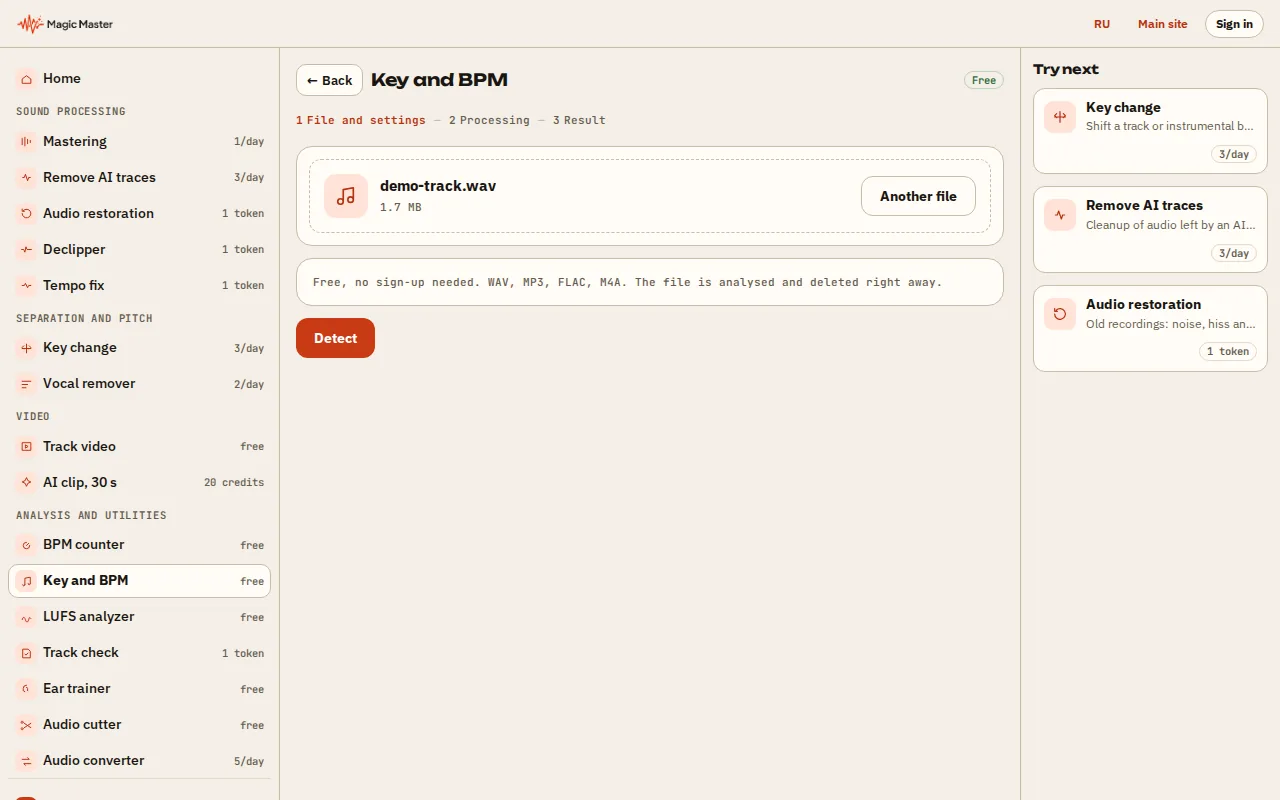Choose Another file button
This screenshot has height=800, width=1280.
coord(918,196)
